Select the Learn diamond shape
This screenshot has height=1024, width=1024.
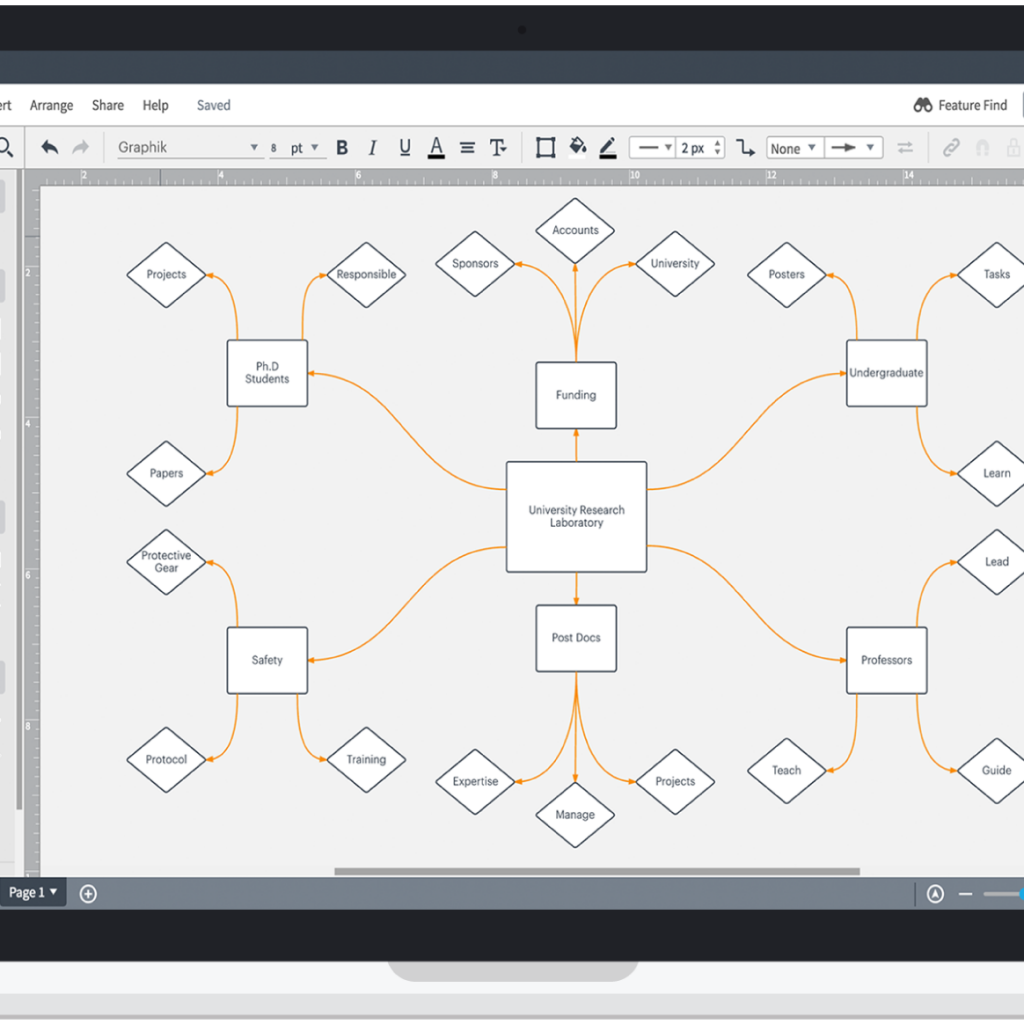(991, 473)
